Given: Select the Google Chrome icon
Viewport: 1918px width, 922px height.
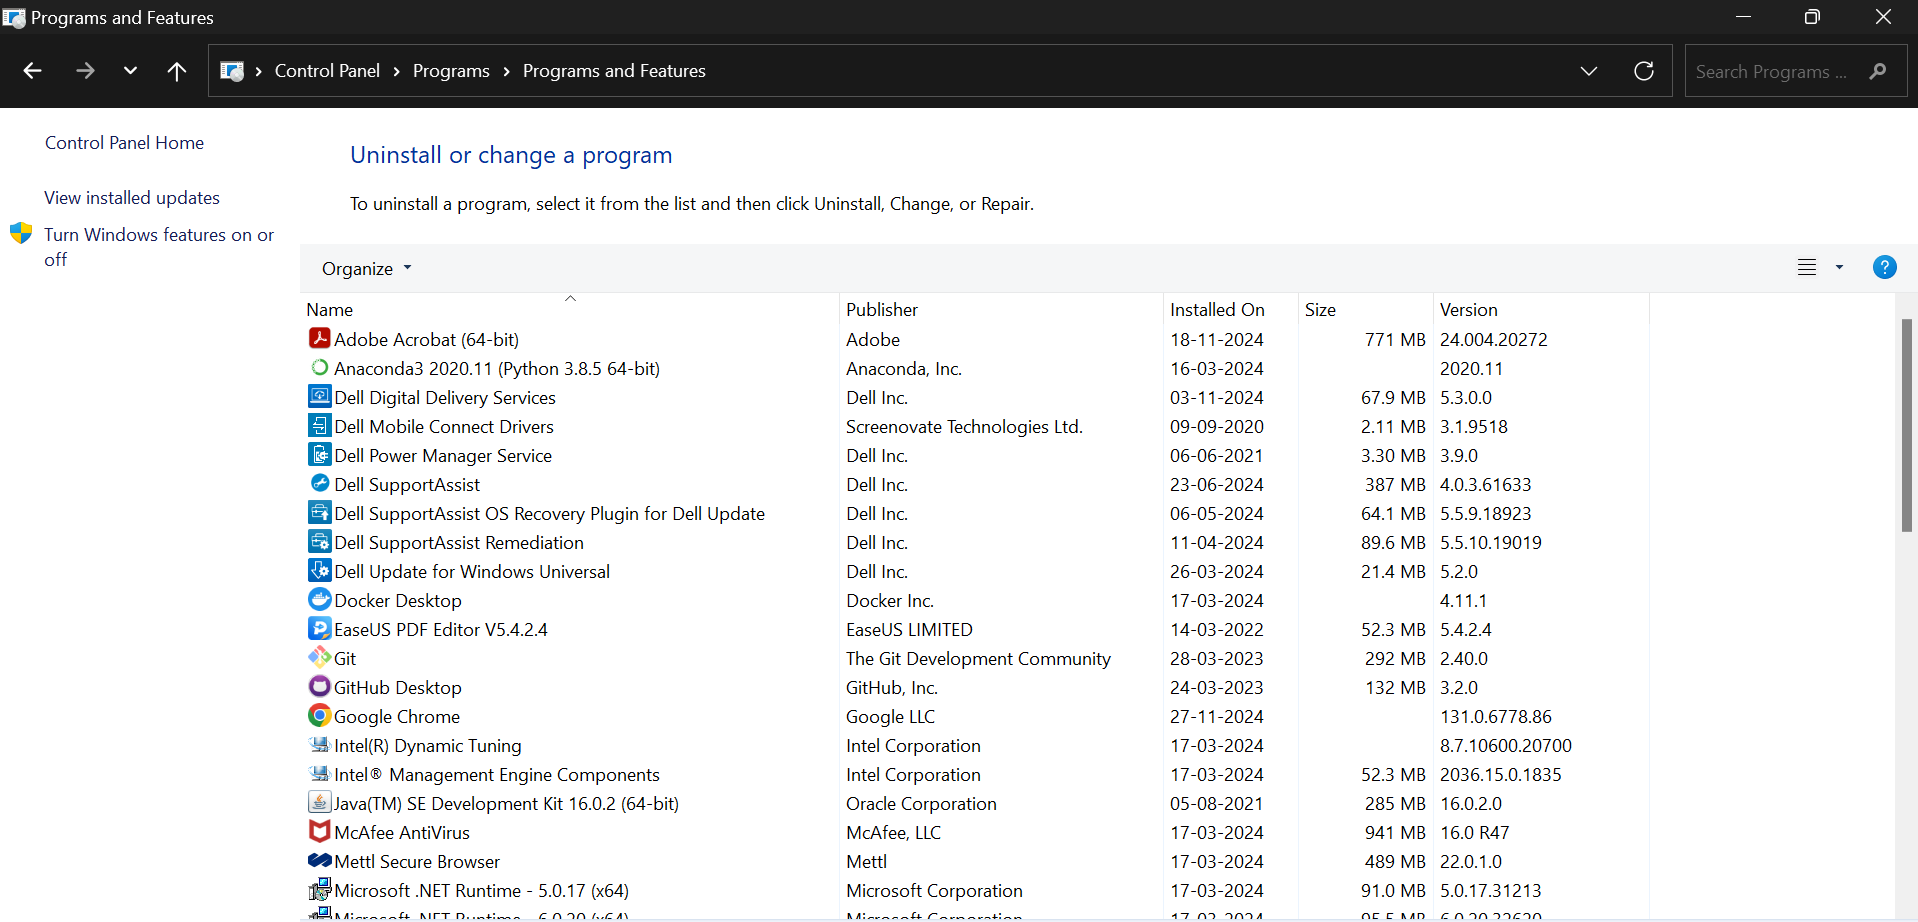Looking at the screenshot, I should pos(319,716).
